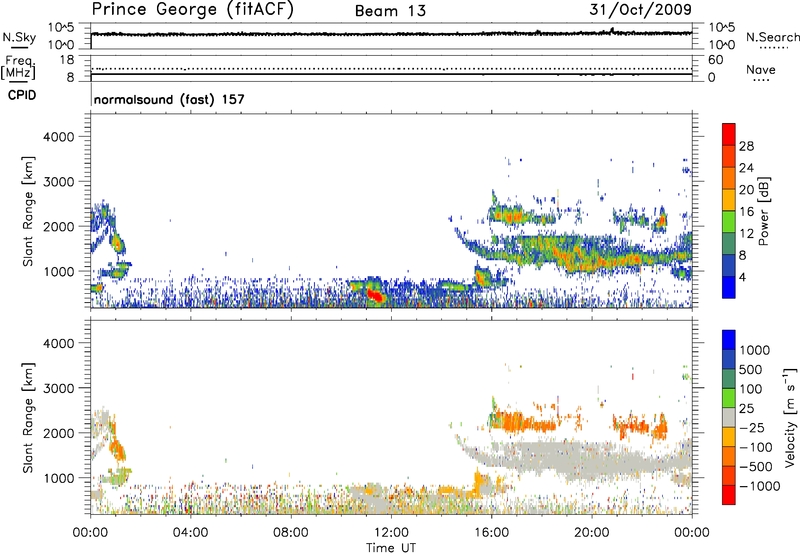
Task: Click the '08:00' time tick label
Action: 291,533
